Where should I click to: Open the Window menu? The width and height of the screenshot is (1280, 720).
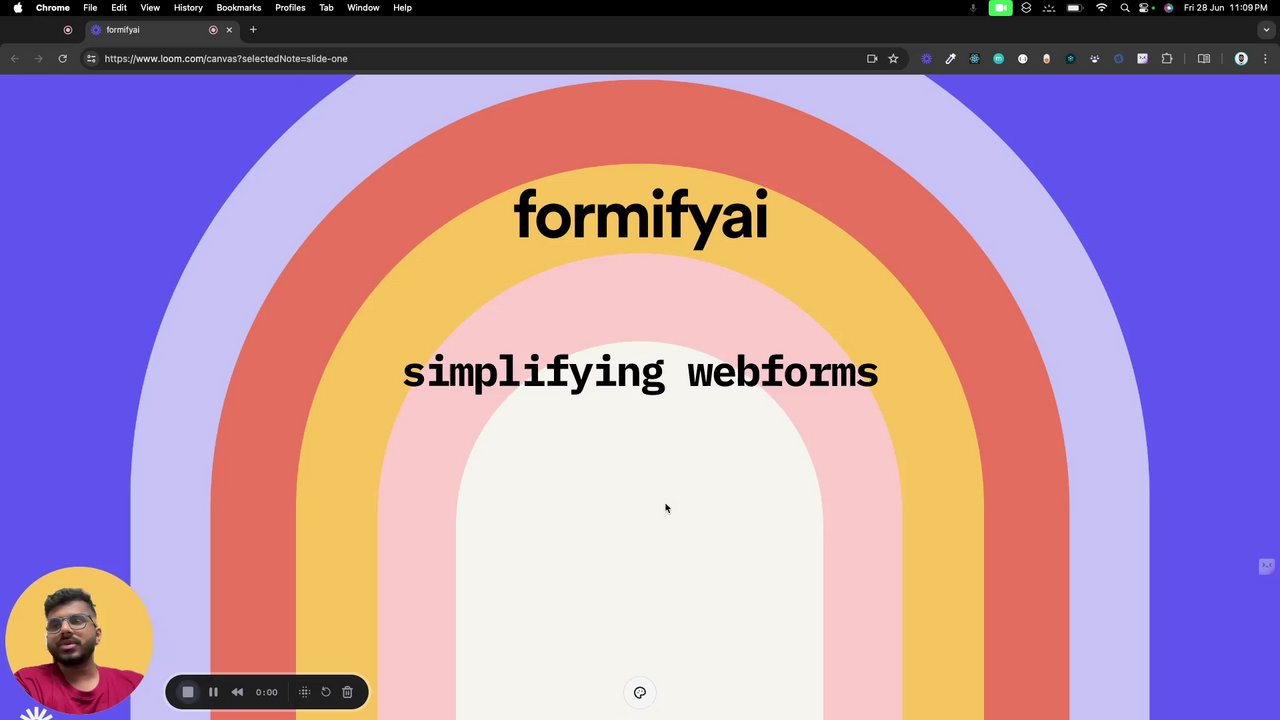pos(363,8)
